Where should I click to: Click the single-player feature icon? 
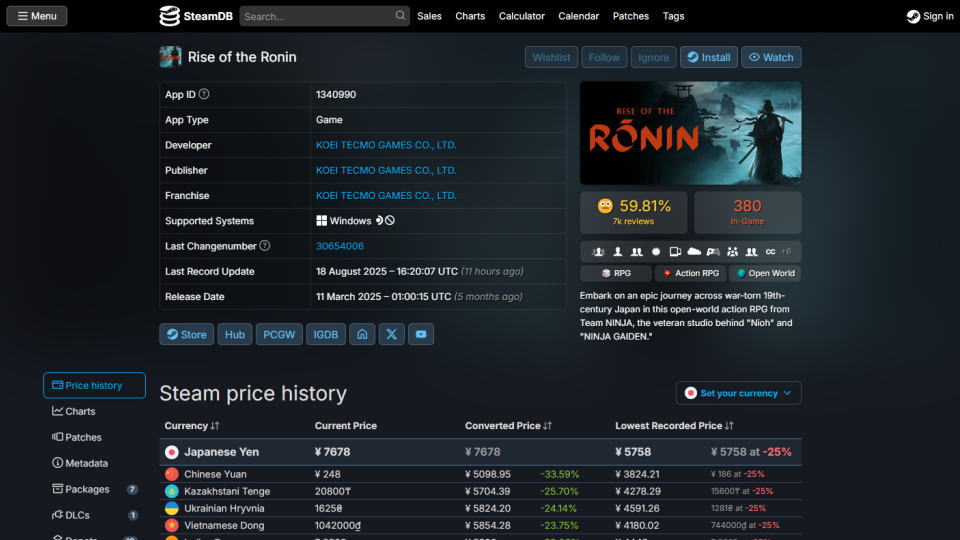pyautogui.click(x=618, y=252)
